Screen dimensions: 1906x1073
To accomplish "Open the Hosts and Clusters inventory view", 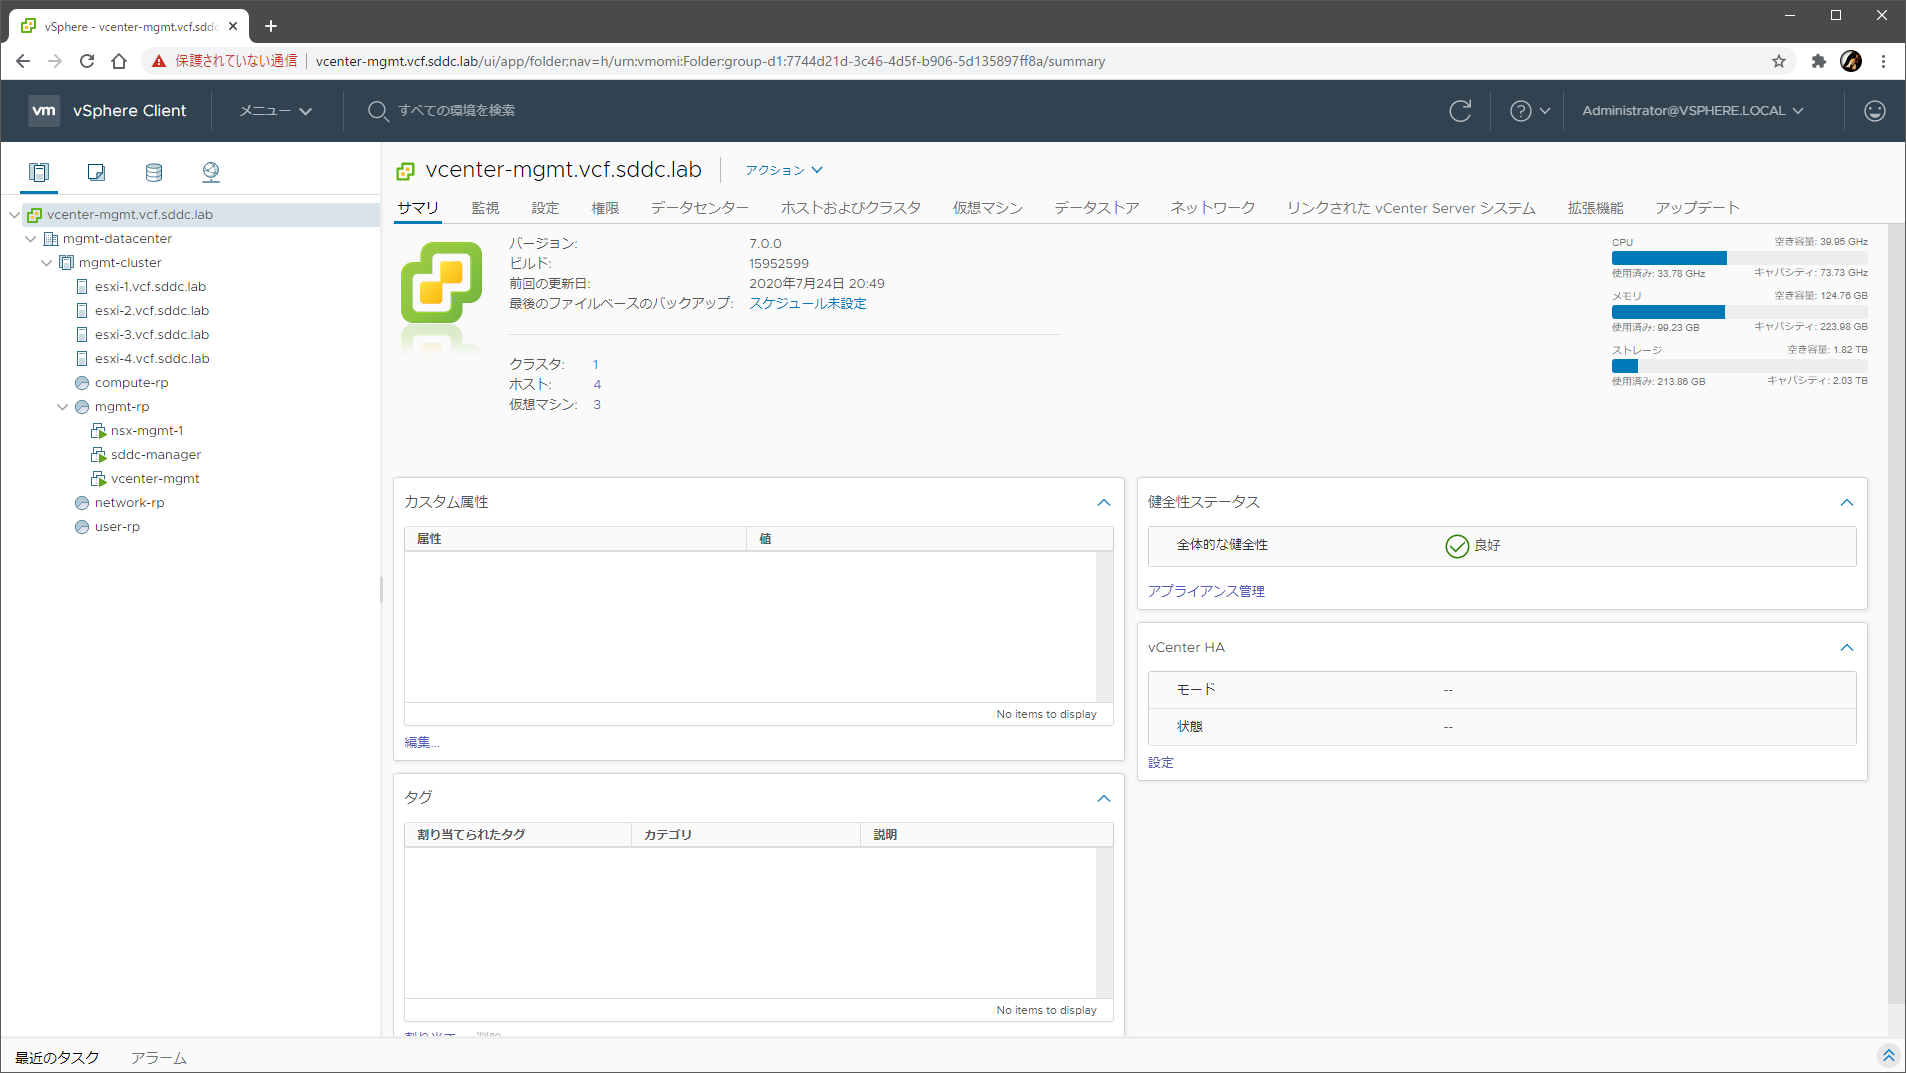I will click(x=39, y=172).
